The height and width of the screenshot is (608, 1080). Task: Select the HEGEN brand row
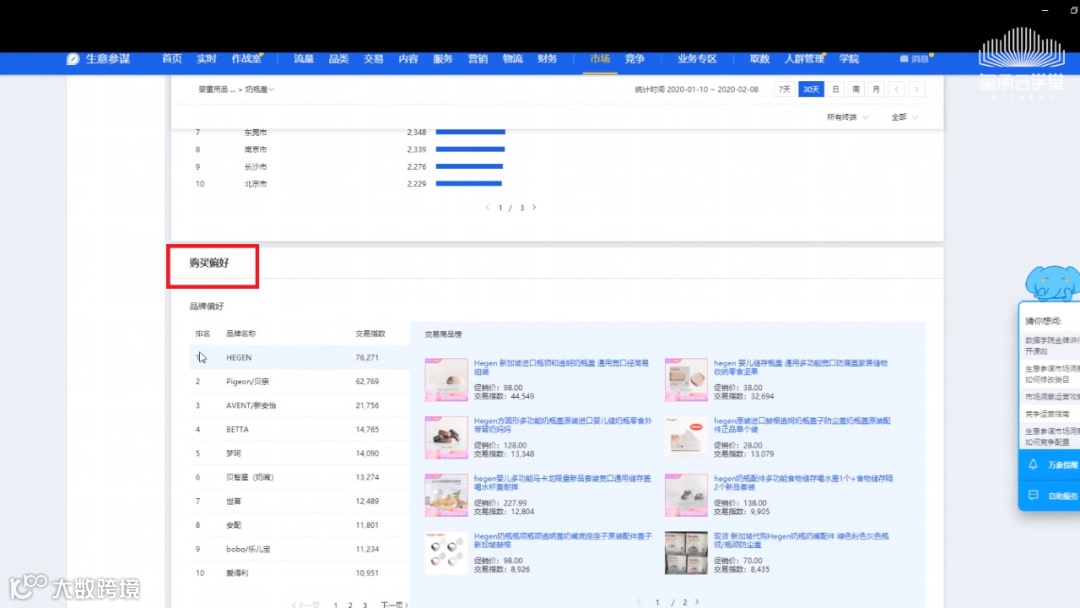click(300, 357)
